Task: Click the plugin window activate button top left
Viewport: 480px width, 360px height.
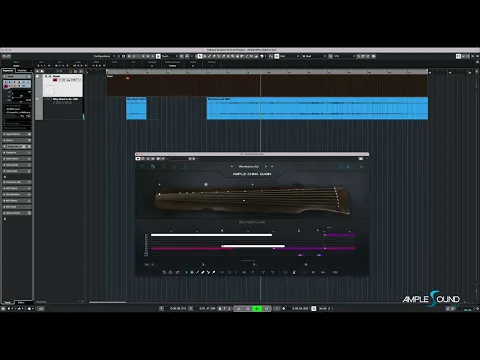Action: [x=138, y=159]
